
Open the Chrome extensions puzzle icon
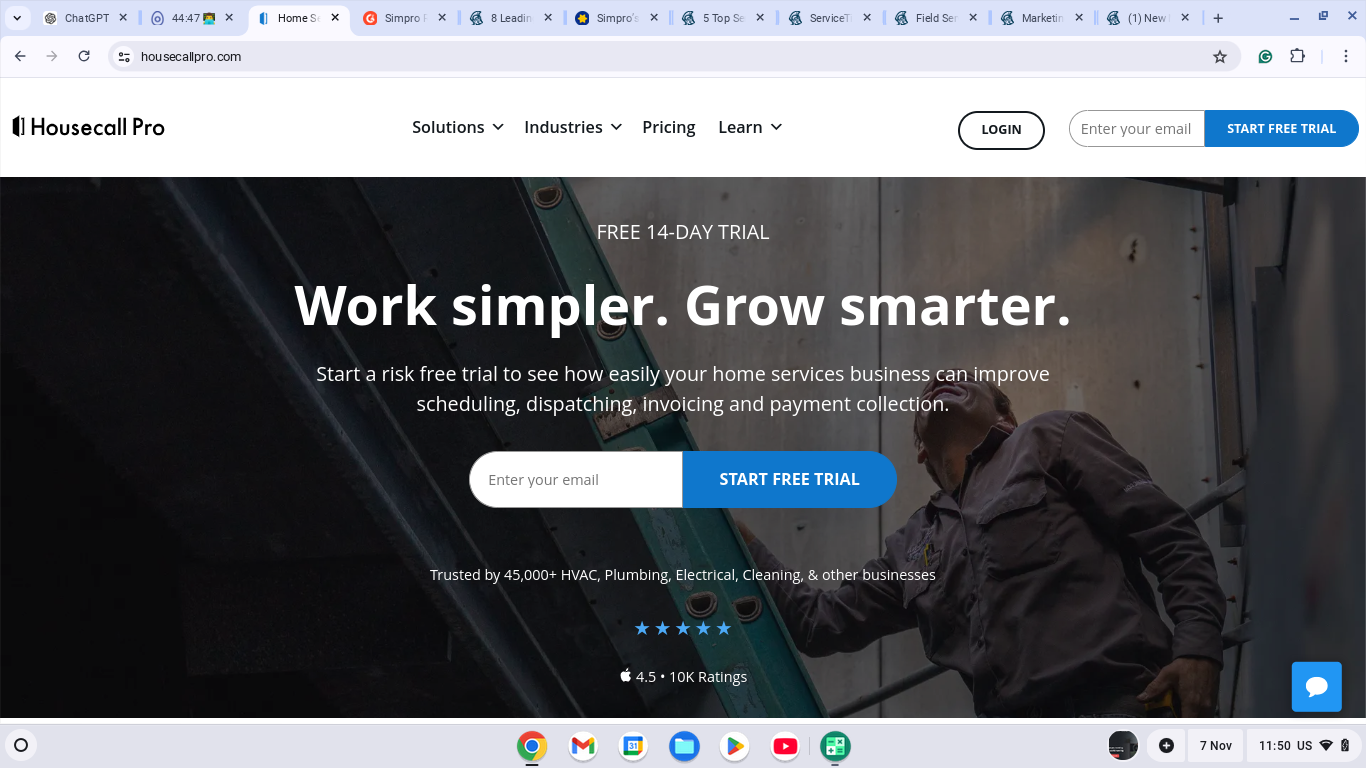point(1297,57)
